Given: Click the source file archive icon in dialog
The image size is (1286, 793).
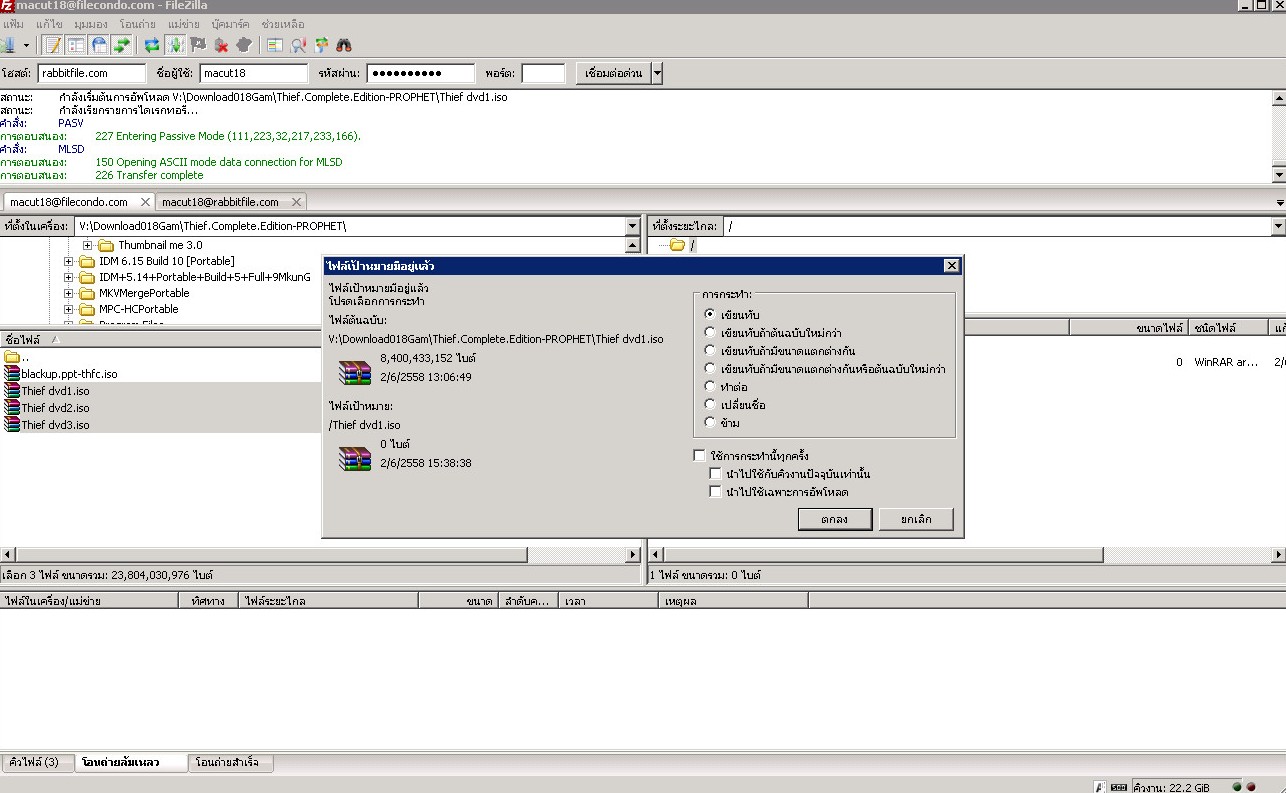Looking at the screenshot, I should [354, 371].
